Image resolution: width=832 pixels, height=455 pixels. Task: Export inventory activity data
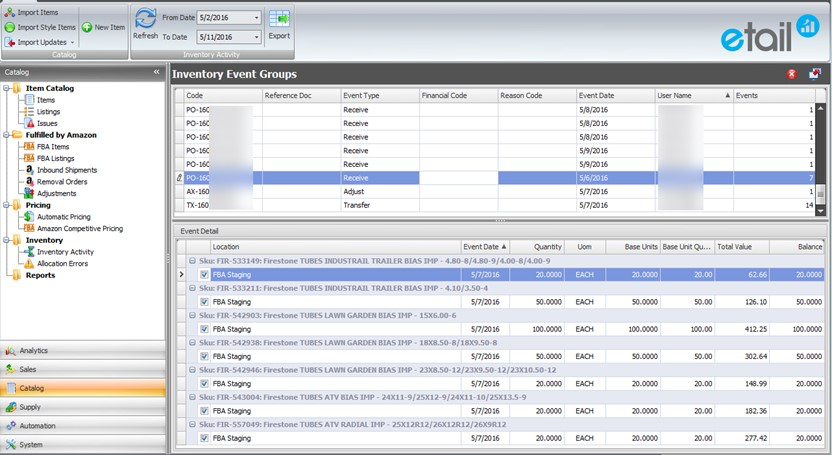[279, 25]
